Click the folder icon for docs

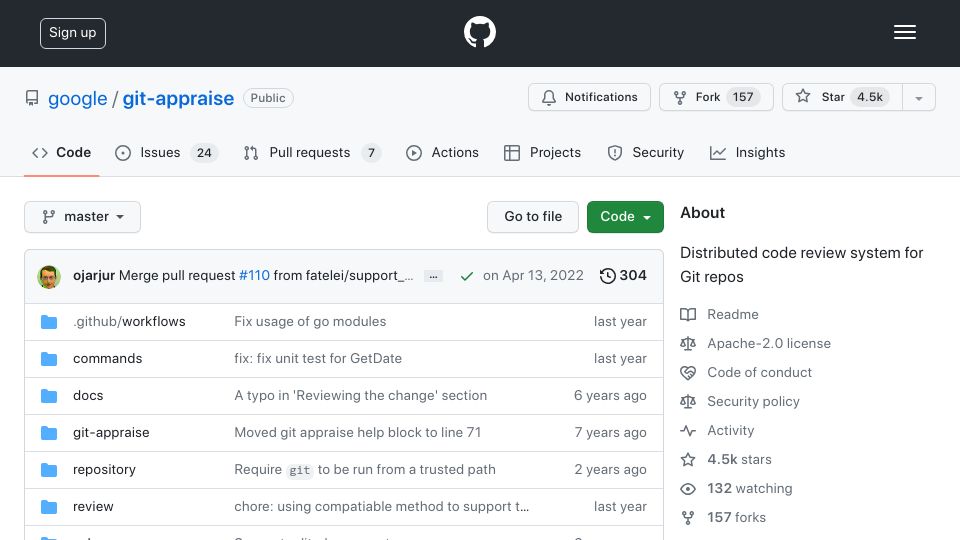pyautogui.click(x=49, y=396)
